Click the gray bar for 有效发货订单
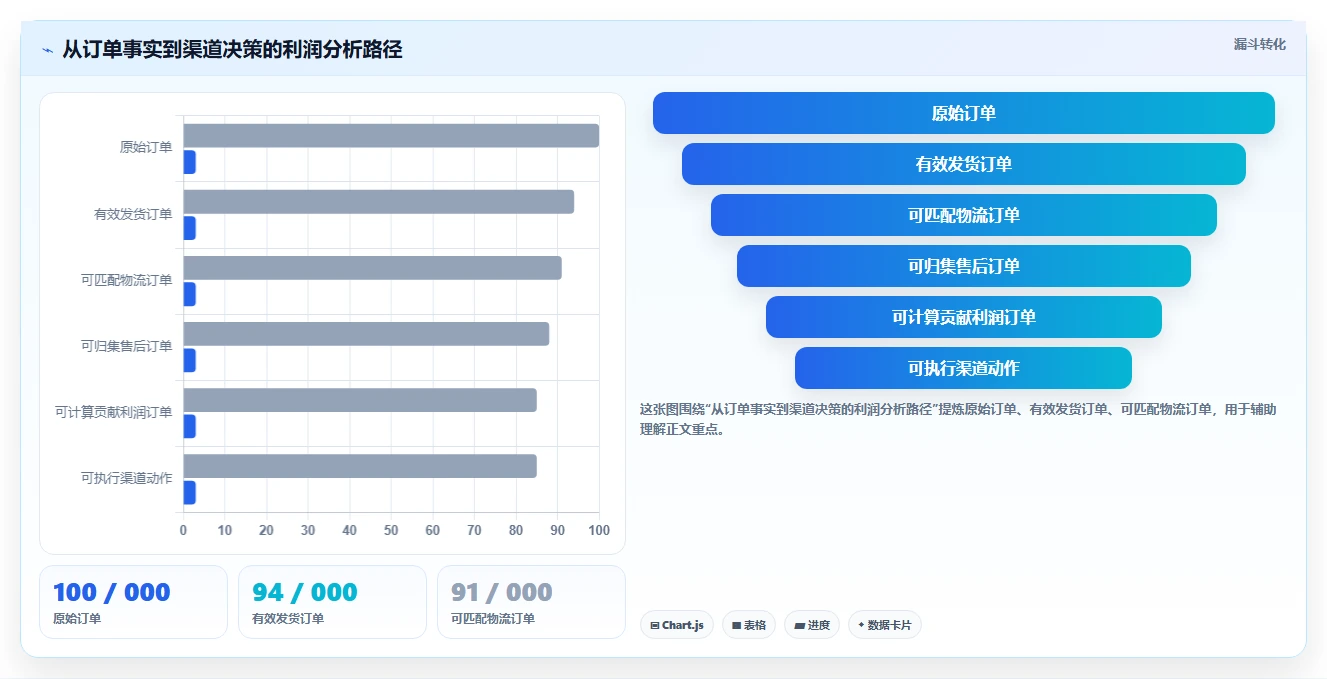This screenshot has height=679, width=1327. click(x=378, y=202)
